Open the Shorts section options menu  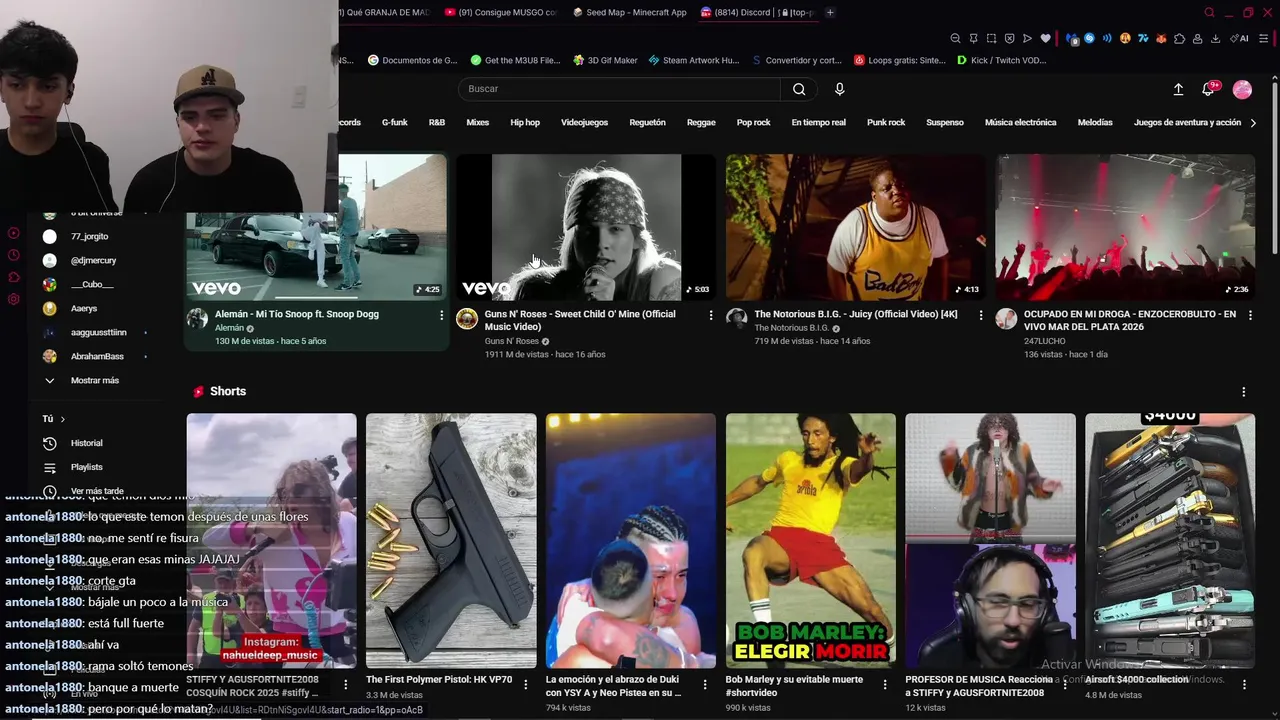[x=1243, y=392]
